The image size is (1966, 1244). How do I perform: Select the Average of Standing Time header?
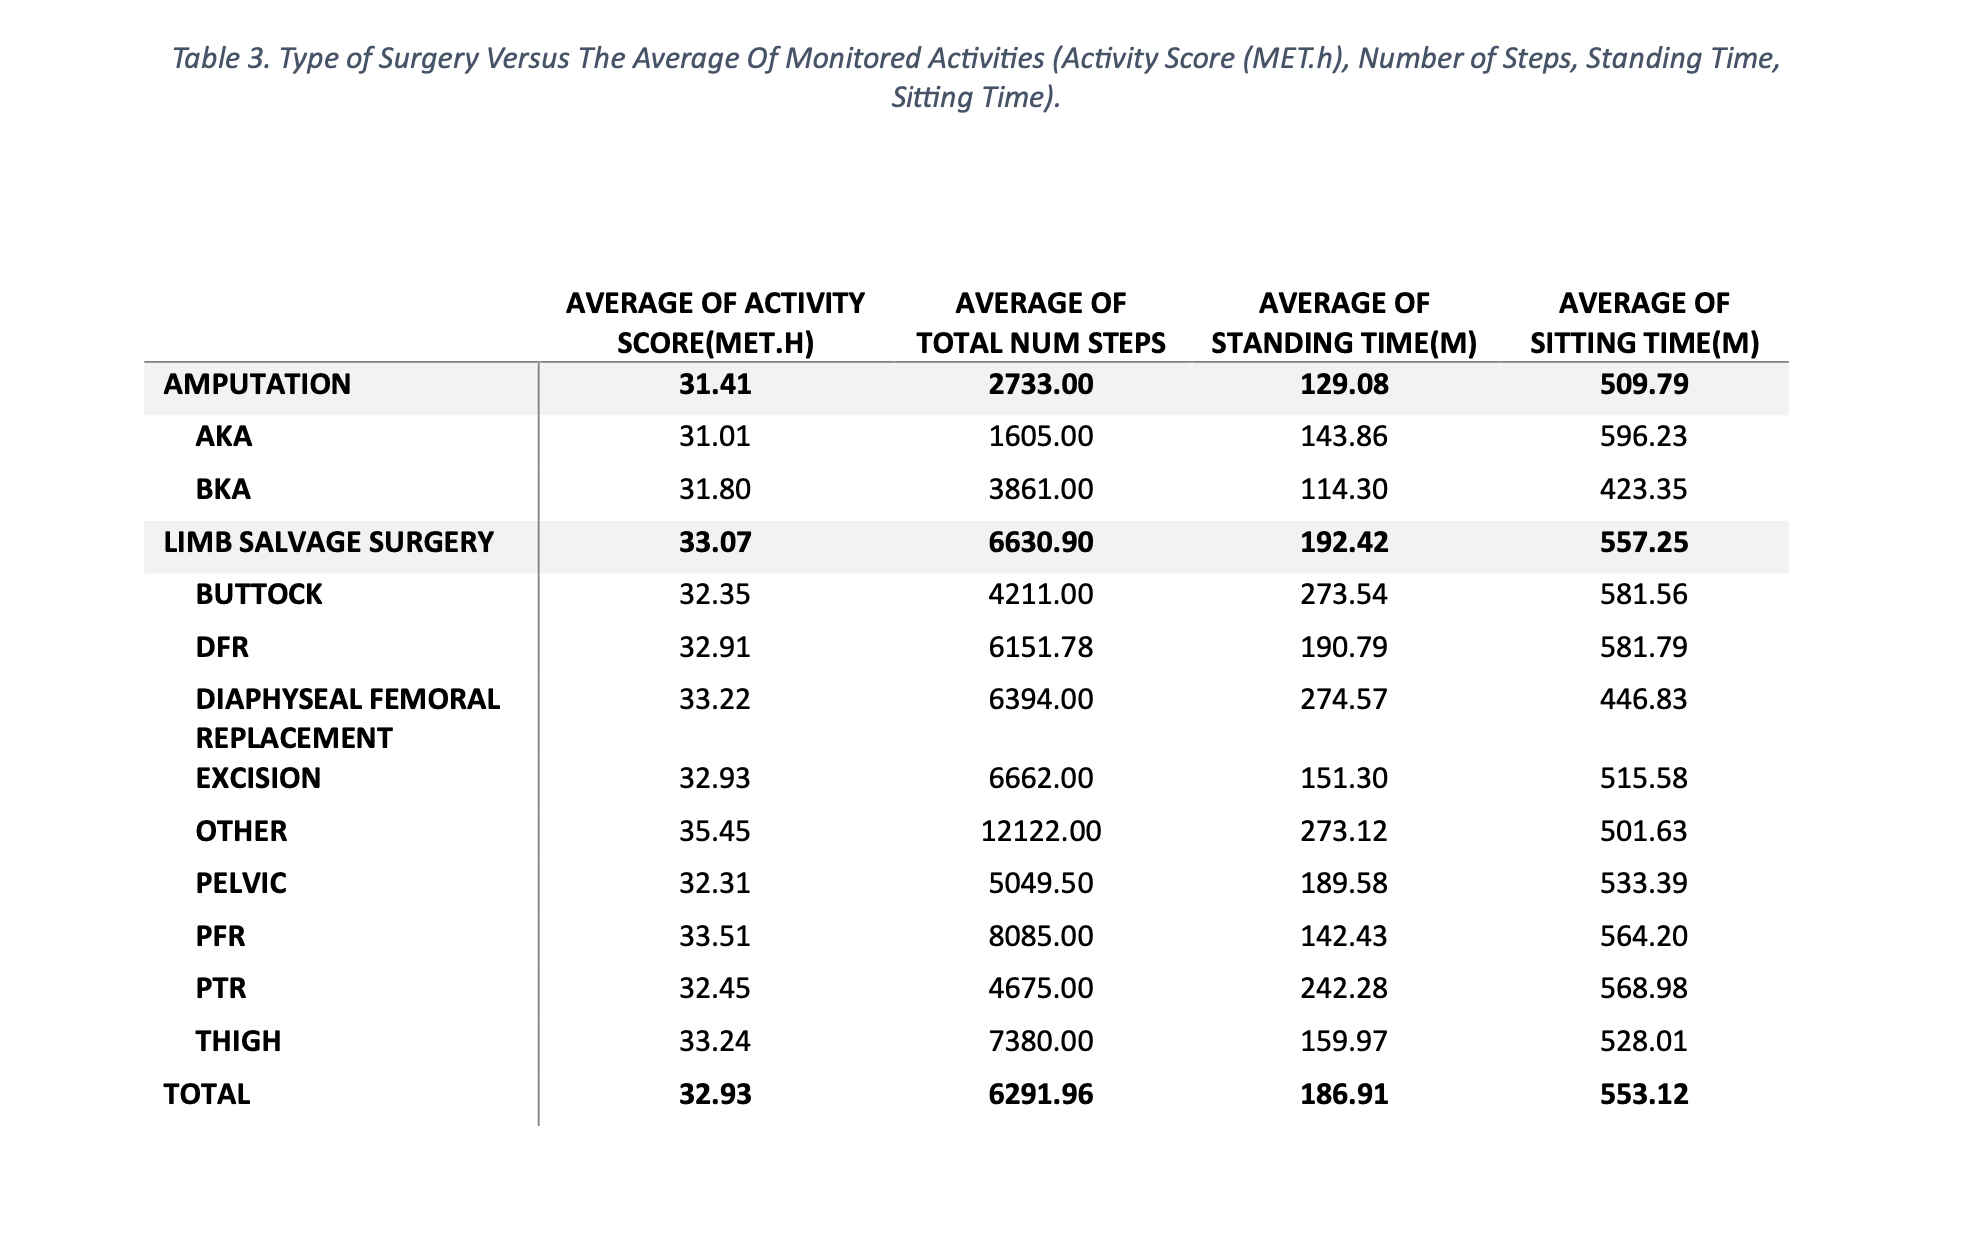coord(1344,323)
